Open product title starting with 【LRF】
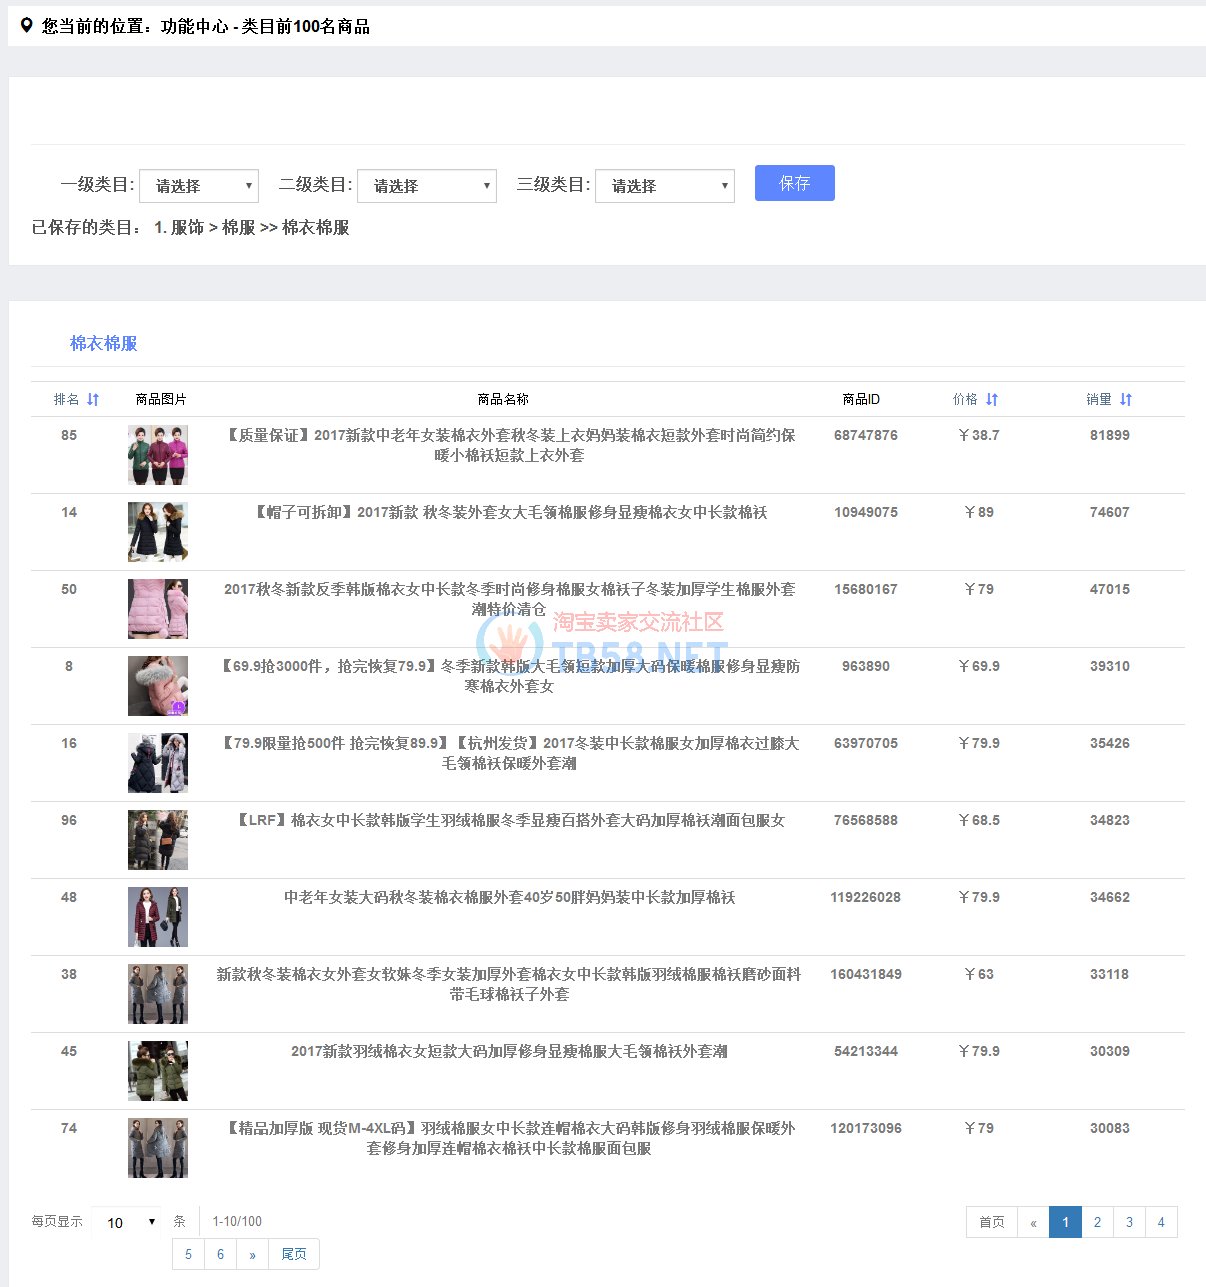This screenshot has width=1206, height=1287. coord(510,820)
